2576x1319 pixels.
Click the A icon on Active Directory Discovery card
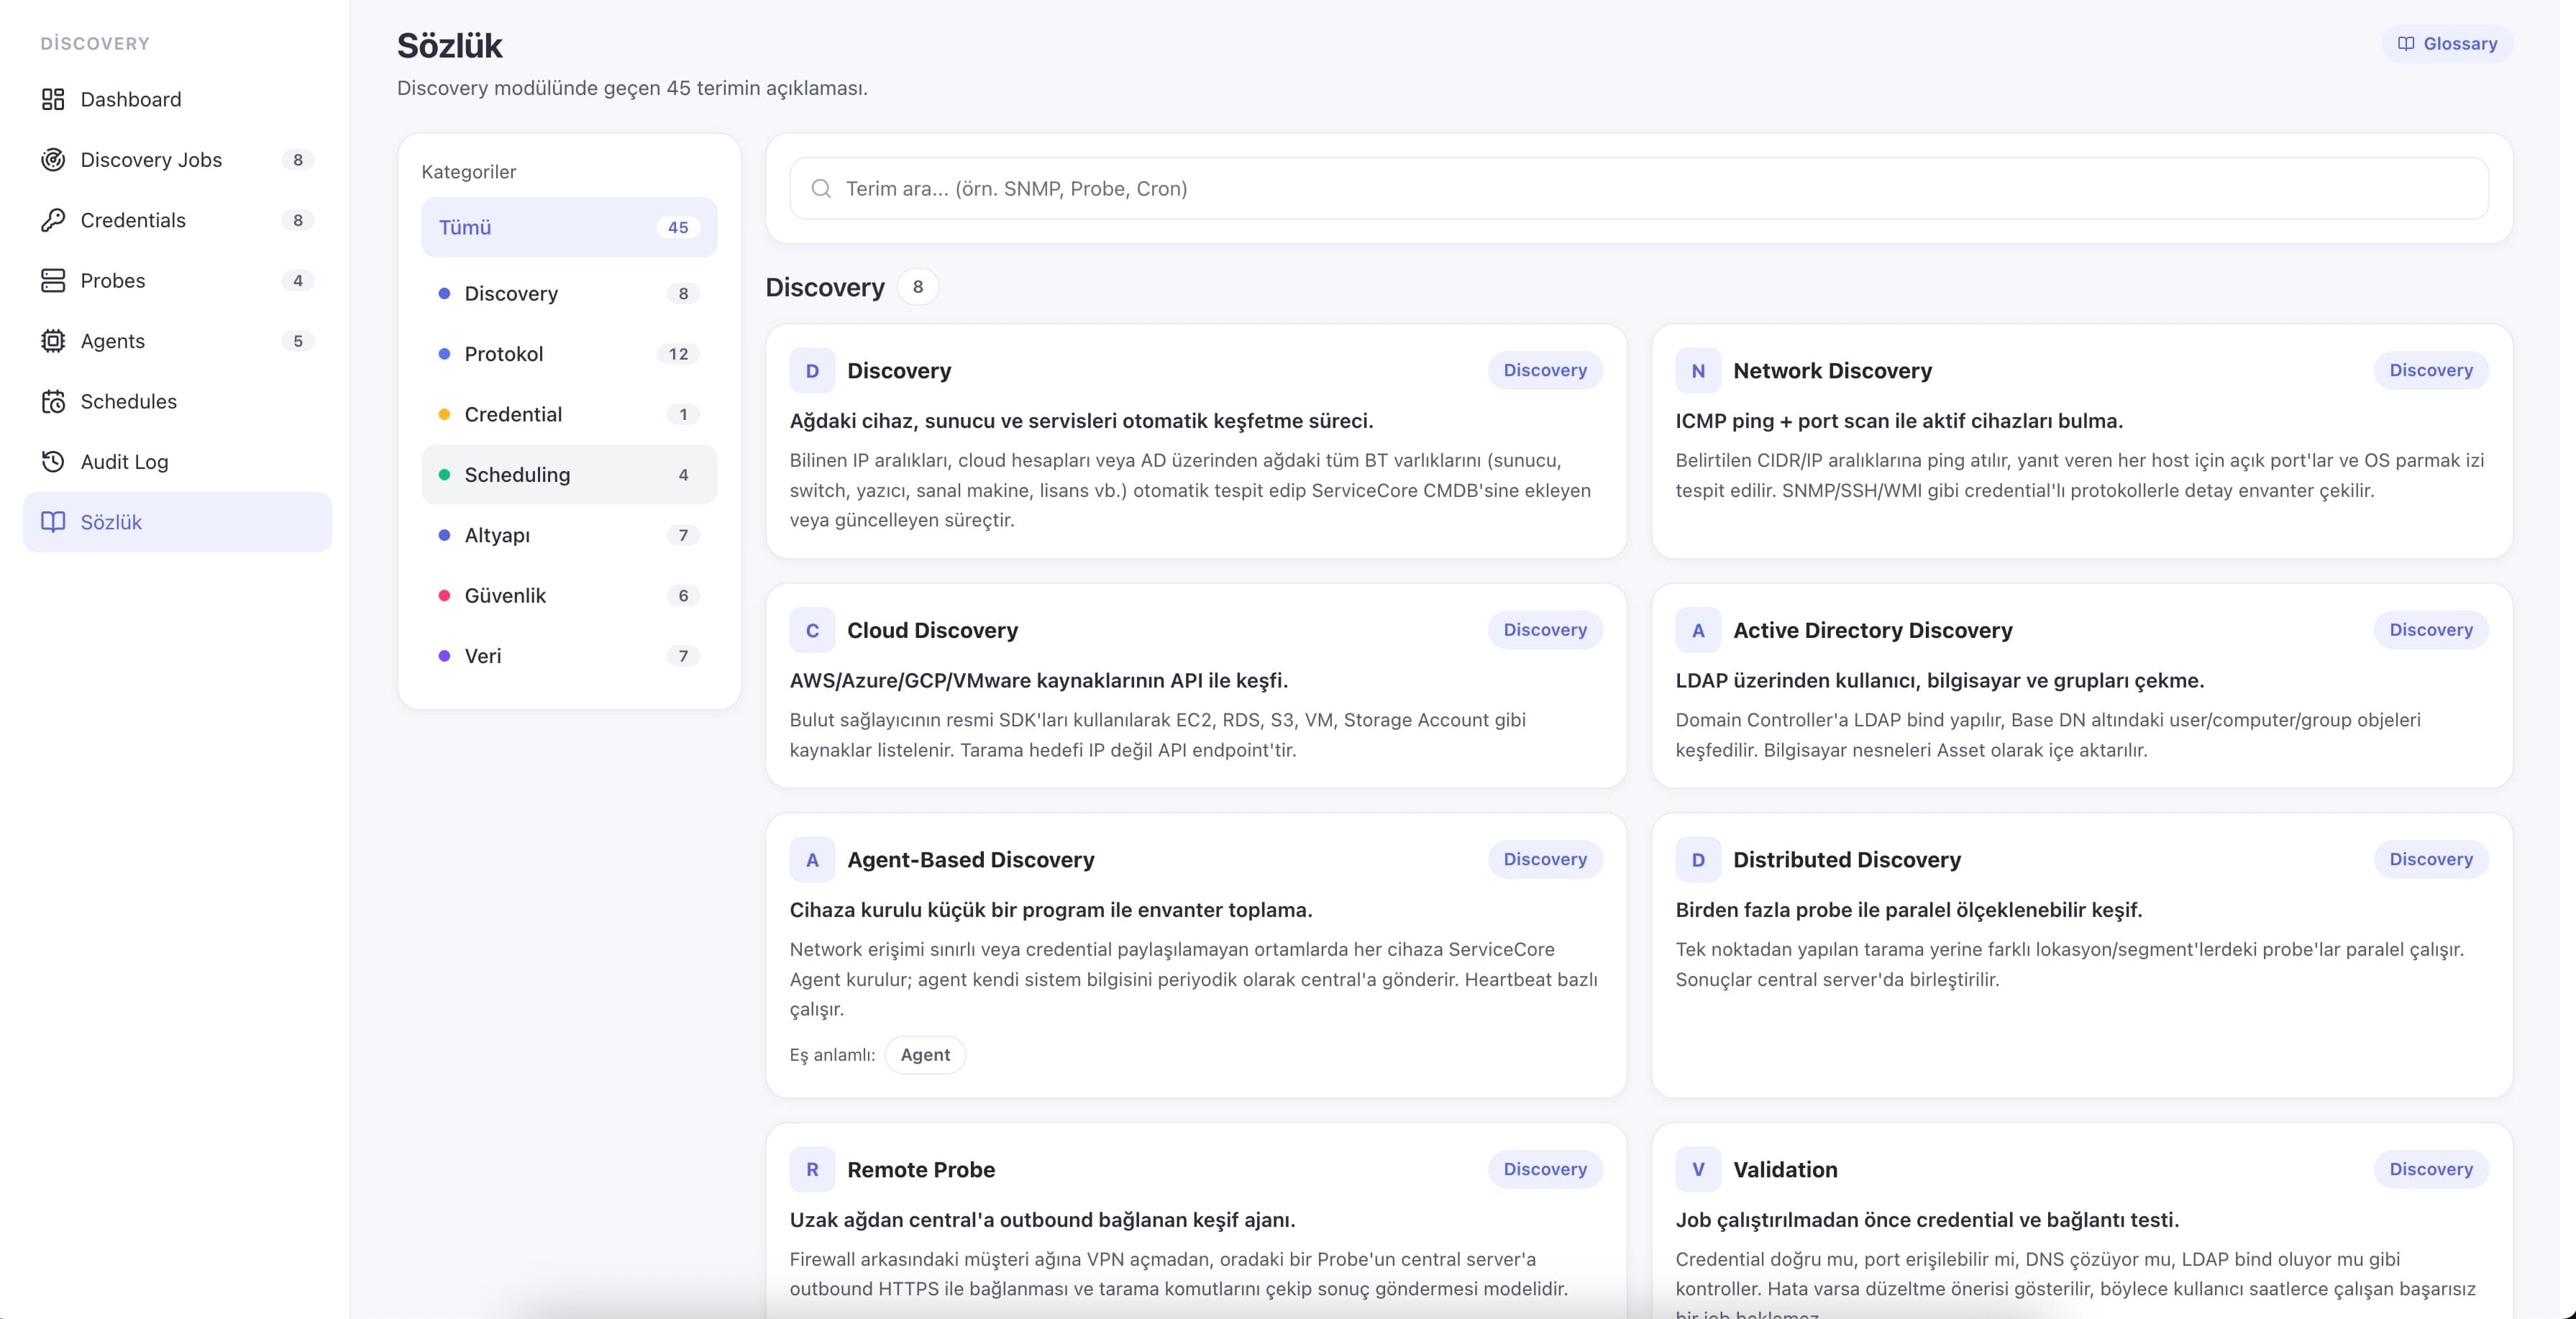pyautogui.click(x=1698, y=631)
